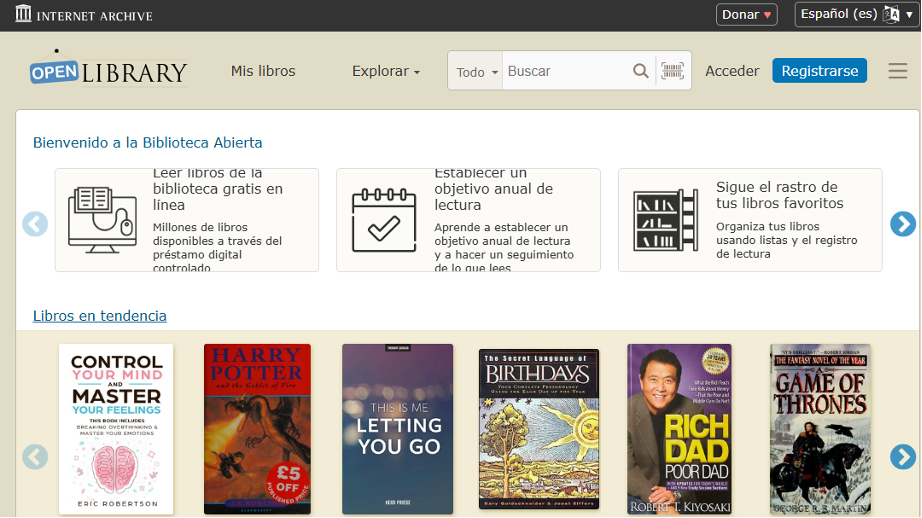Open Sigue el rastro de tus libros card
Image resolution: width=922 pixels, height=518 pixels.
(750, 220)
